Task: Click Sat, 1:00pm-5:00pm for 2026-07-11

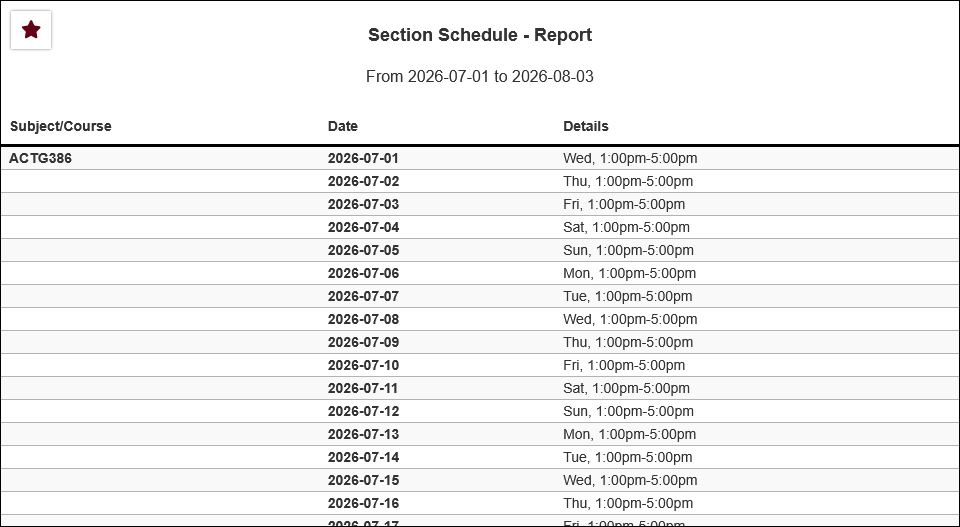Action: 626,388
